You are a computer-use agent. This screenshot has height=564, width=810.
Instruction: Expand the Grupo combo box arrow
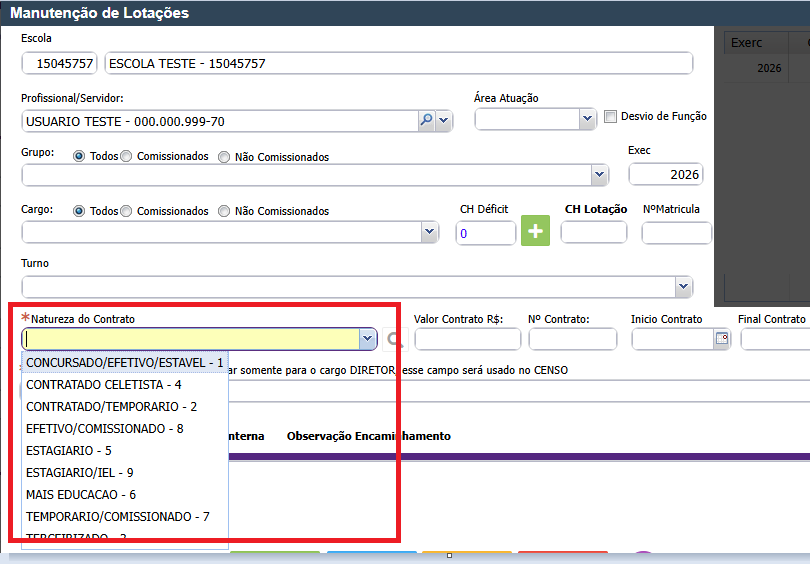tap(599, 175)
